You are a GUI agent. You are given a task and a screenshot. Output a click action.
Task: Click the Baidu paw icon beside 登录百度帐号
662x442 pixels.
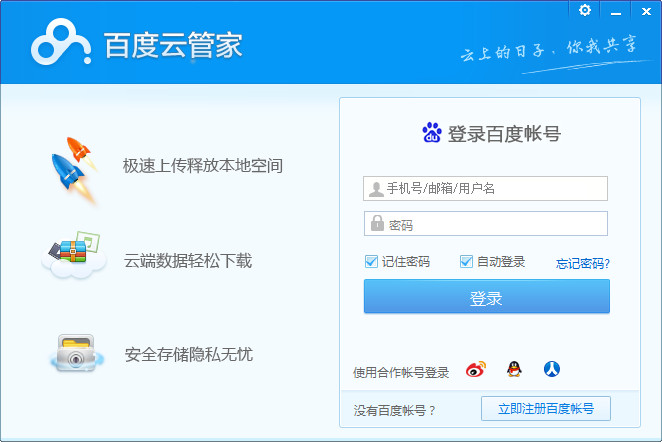coord(432,133)
